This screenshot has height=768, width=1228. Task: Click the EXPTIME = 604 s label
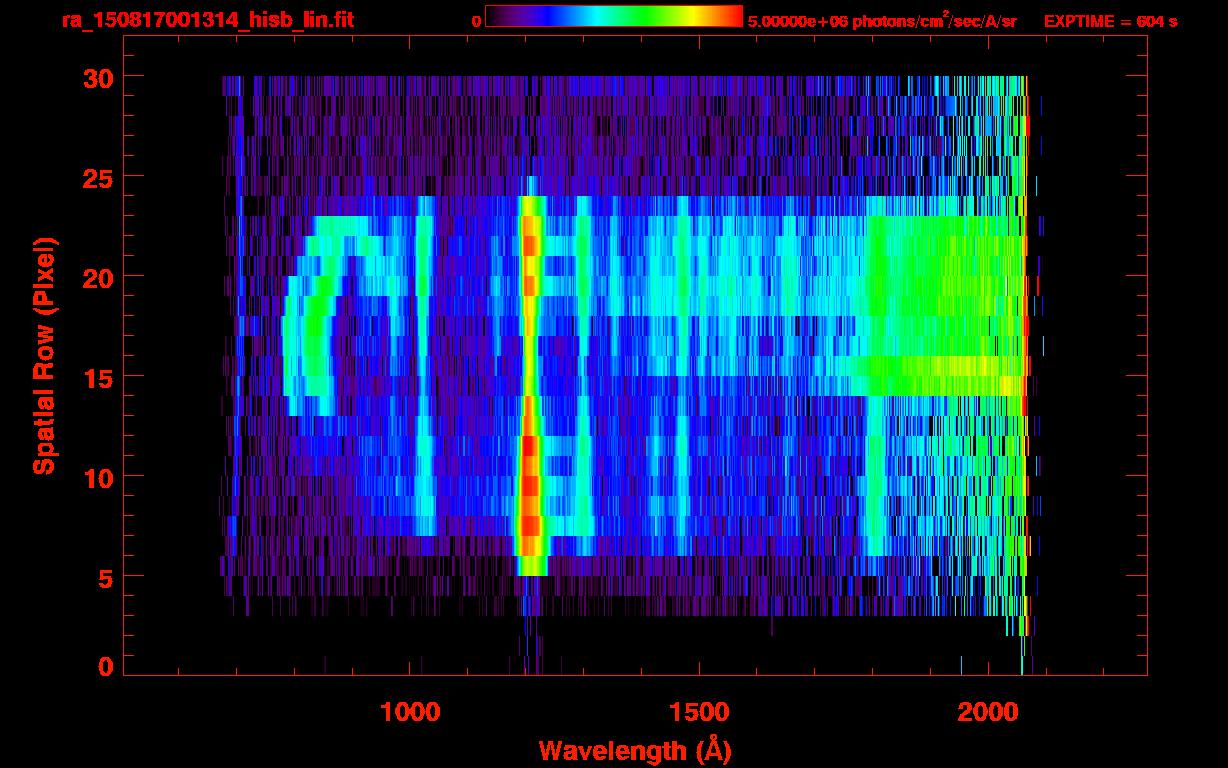pyautogui.click(x=1110, y=21)
